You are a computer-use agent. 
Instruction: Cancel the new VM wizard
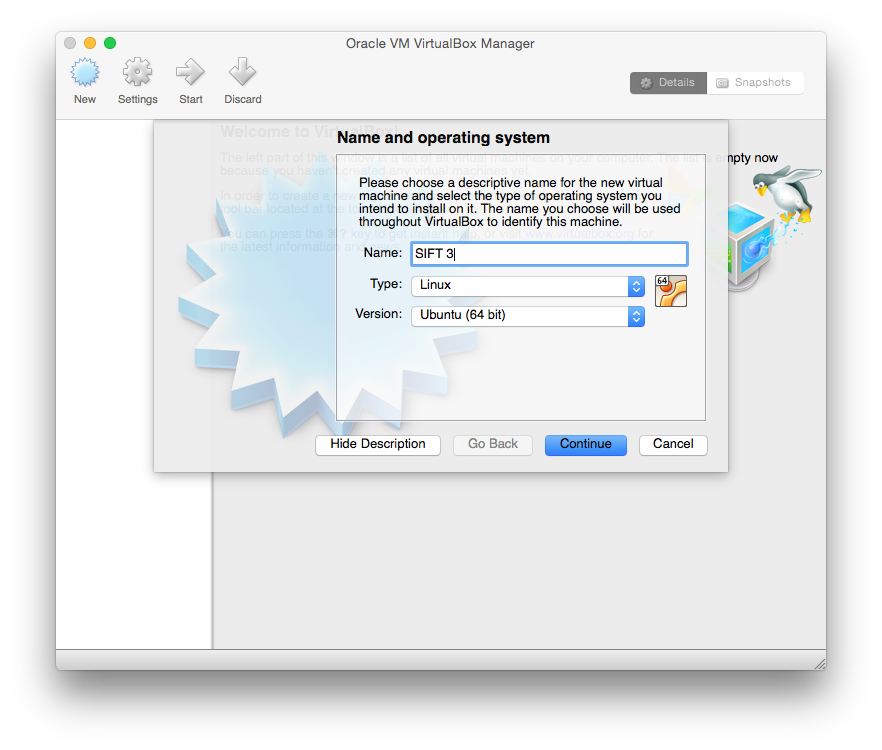(x=673, y=444)
